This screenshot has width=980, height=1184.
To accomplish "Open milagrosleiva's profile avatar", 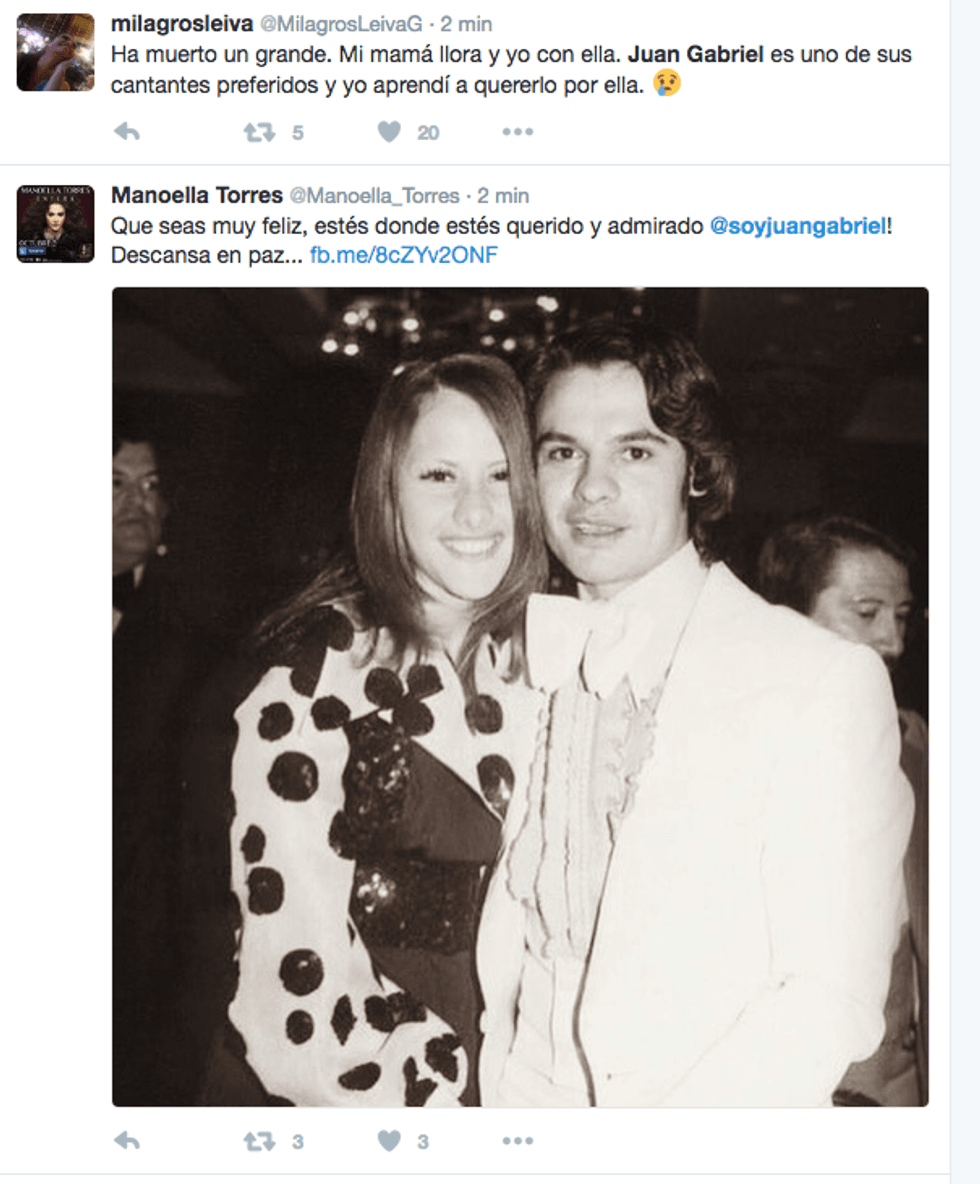I will coord(56,52).
